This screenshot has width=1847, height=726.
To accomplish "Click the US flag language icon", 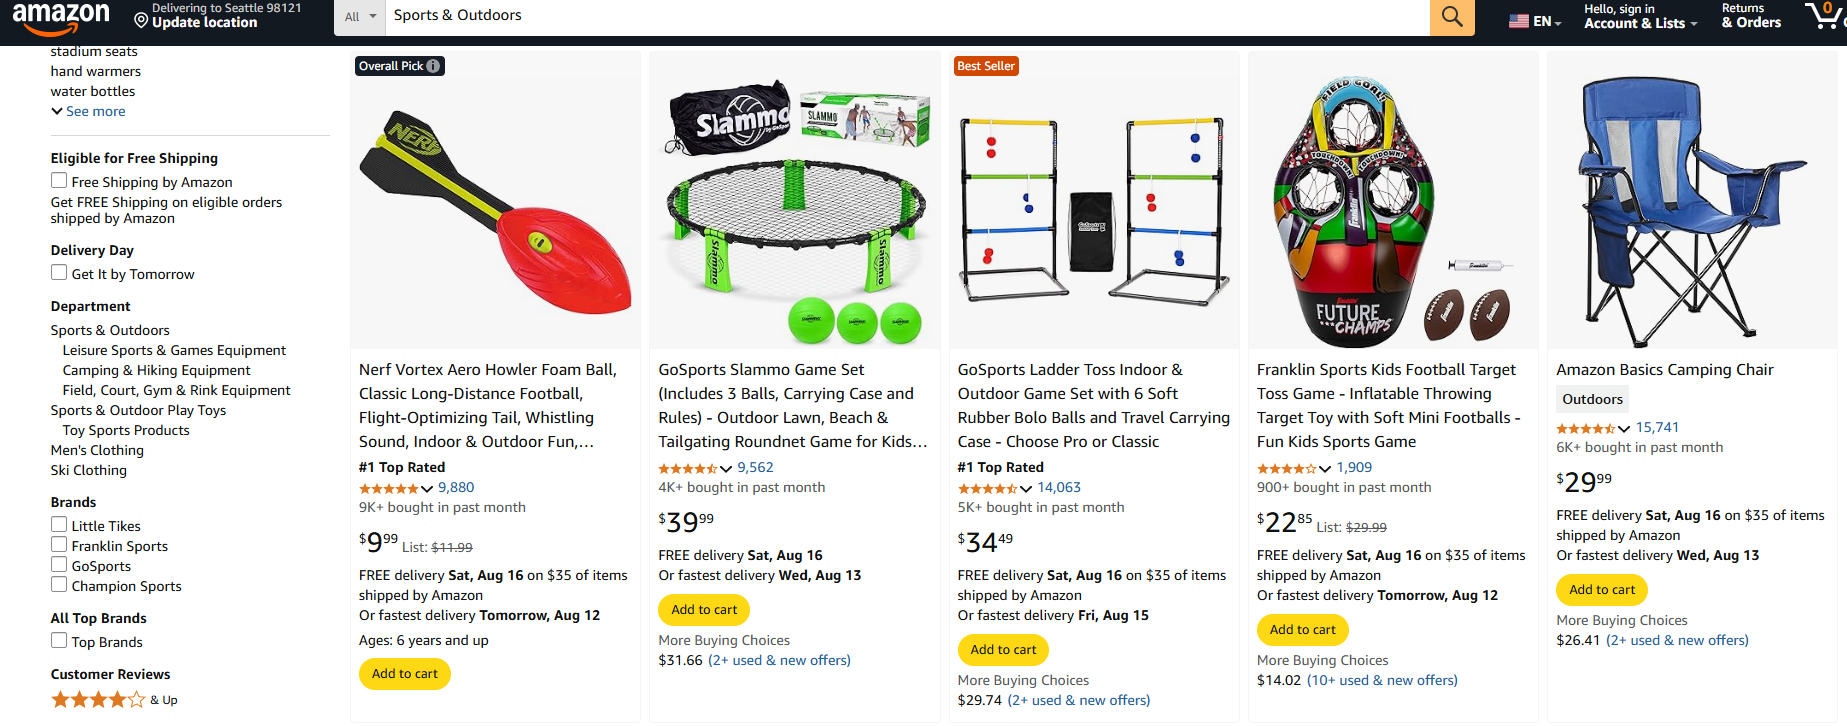I will click(1517, 18).
